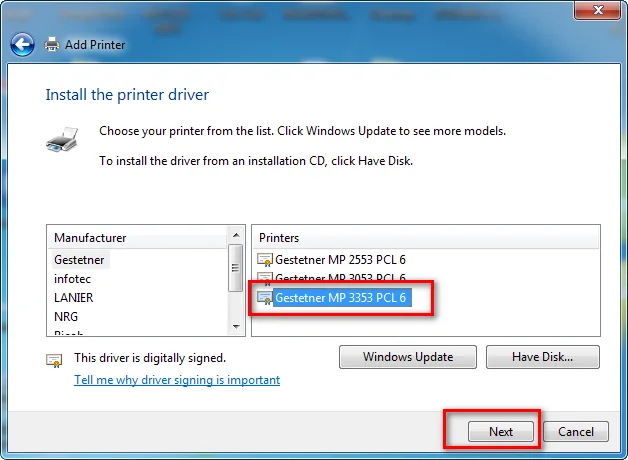Screen dimensions: 628x460
Task: Select Gestetner MP 3353 PCL 6 printer
Action: tap(340, 298)
